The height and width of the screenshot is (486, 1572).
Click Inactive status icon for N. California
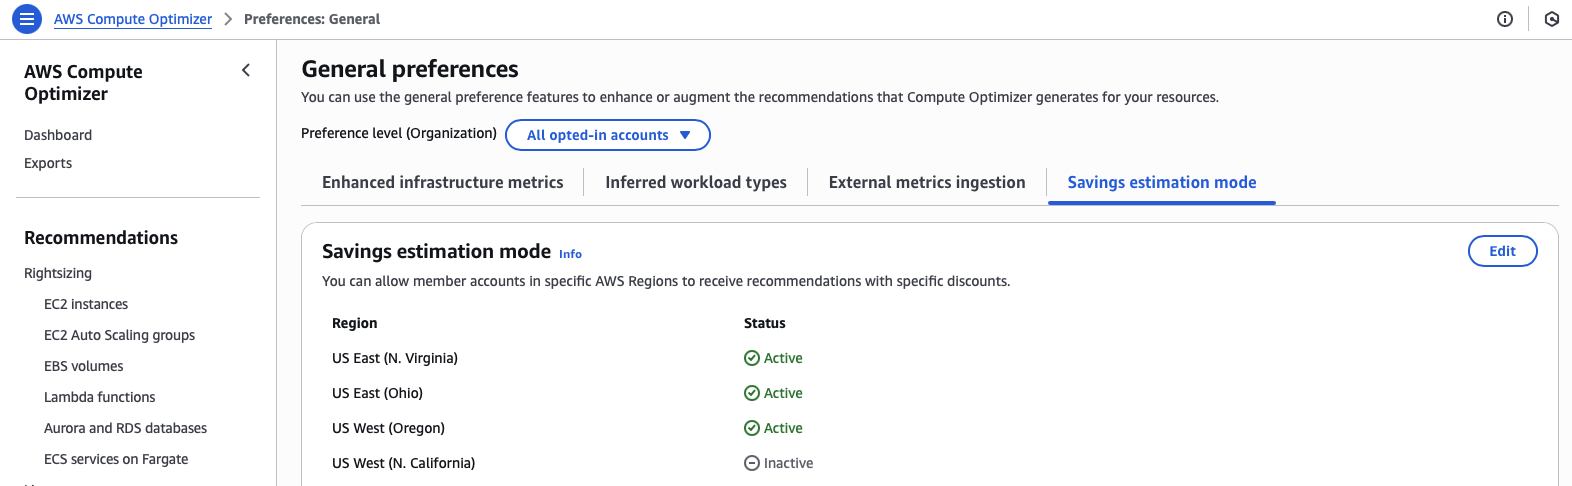tap(752, 463)
